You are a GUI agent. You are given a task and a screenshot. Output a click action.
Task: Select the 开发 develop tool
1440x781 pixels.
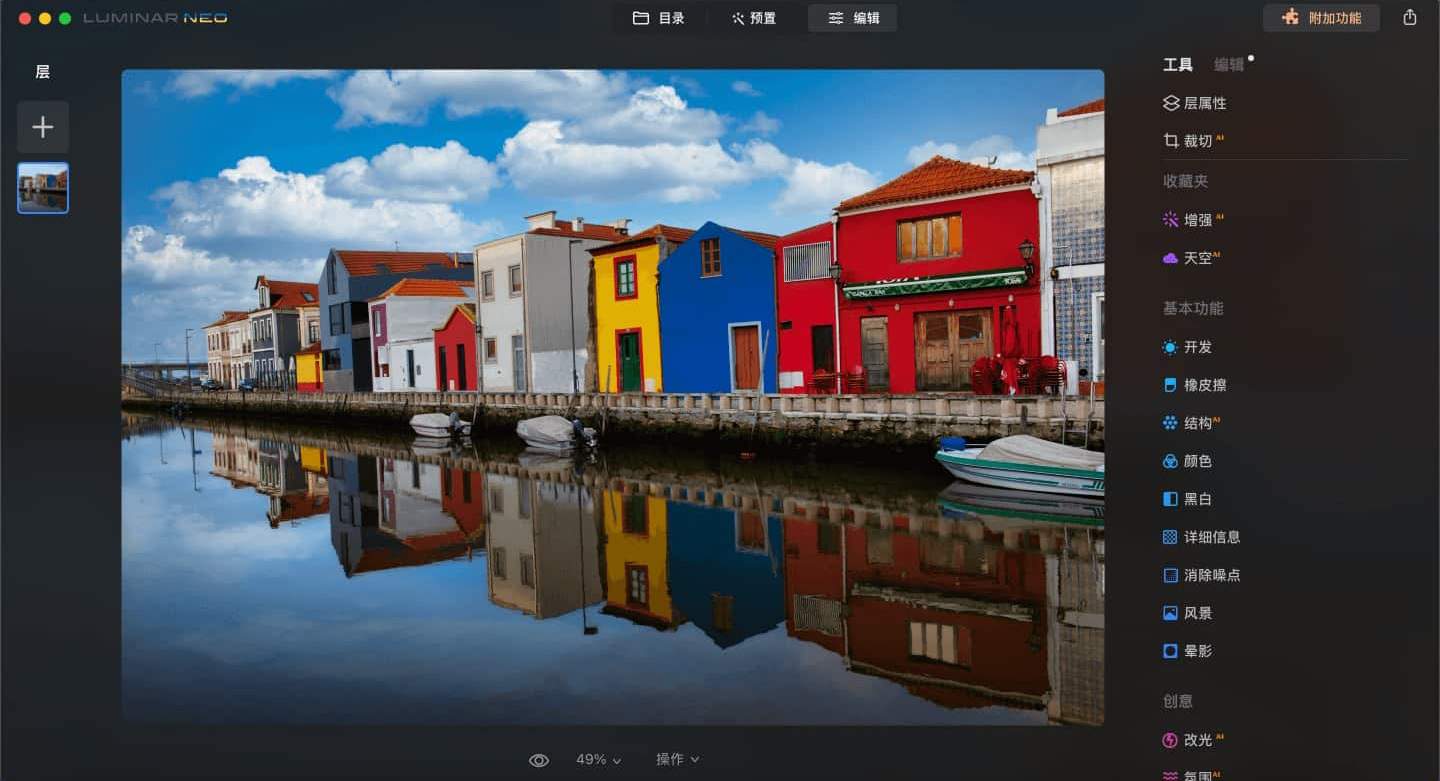(x=1196, y=347)
